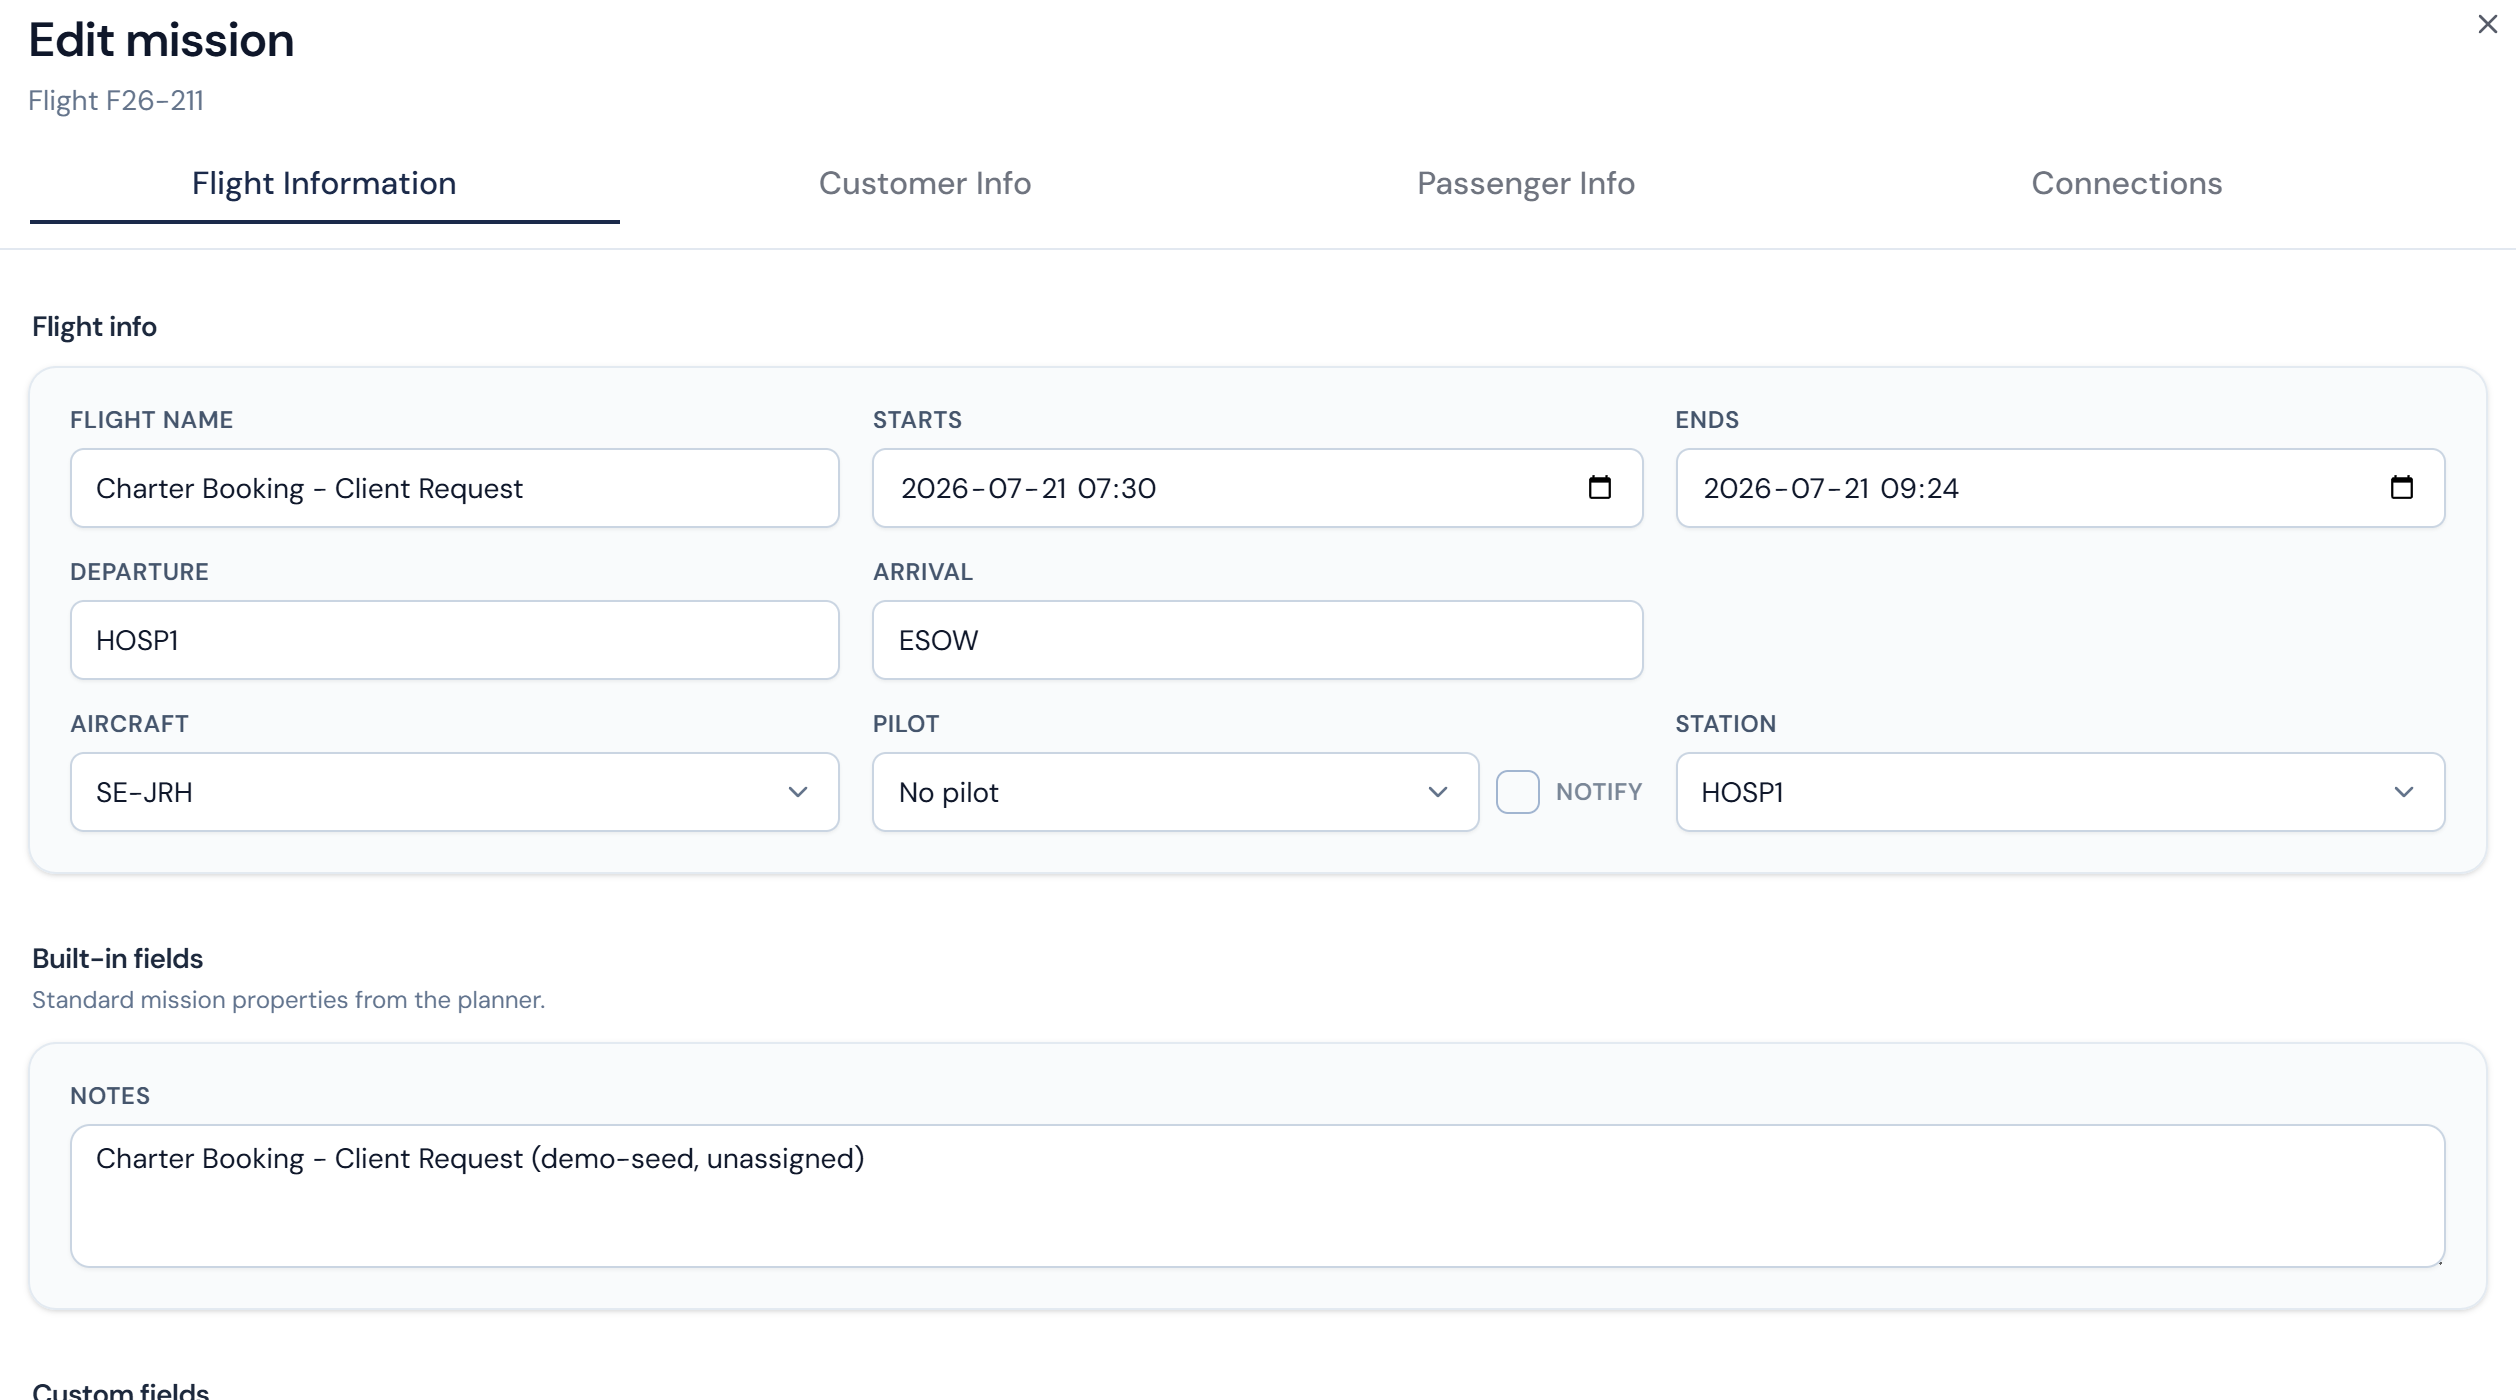Image resolution: width=2516 pixels, height=1400 pixels.
Task: Click the 'Standard mission properties from the planner.' text
Action: (x=288, y=1000)
